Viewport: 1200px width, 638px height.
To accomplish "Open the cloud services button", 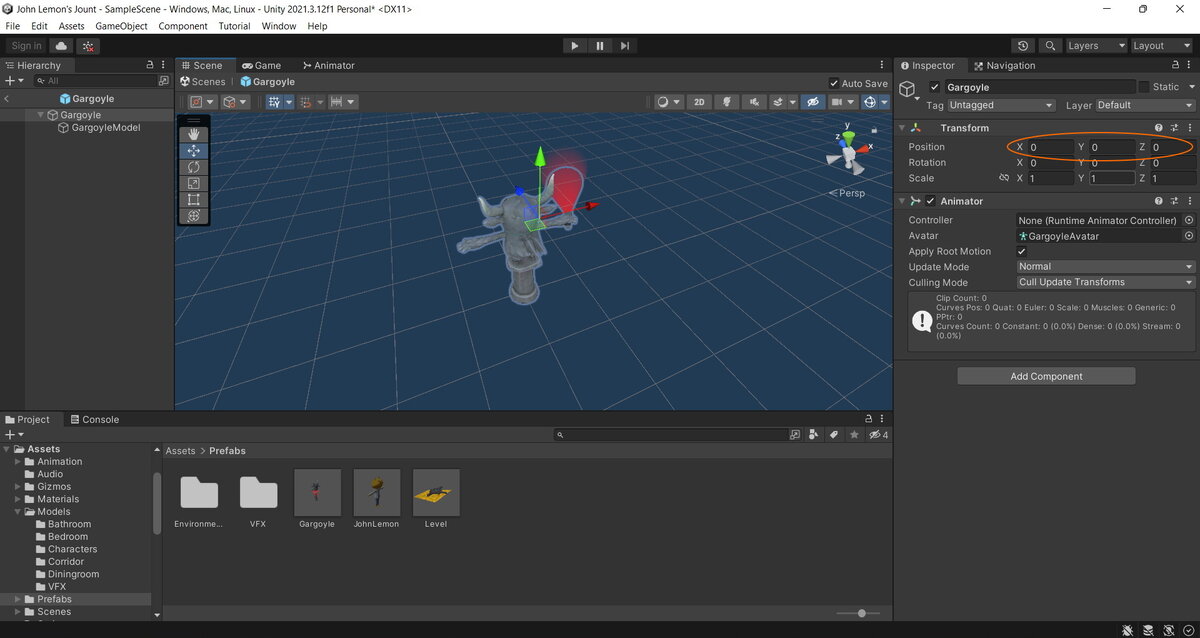I will tap(62, 46).
